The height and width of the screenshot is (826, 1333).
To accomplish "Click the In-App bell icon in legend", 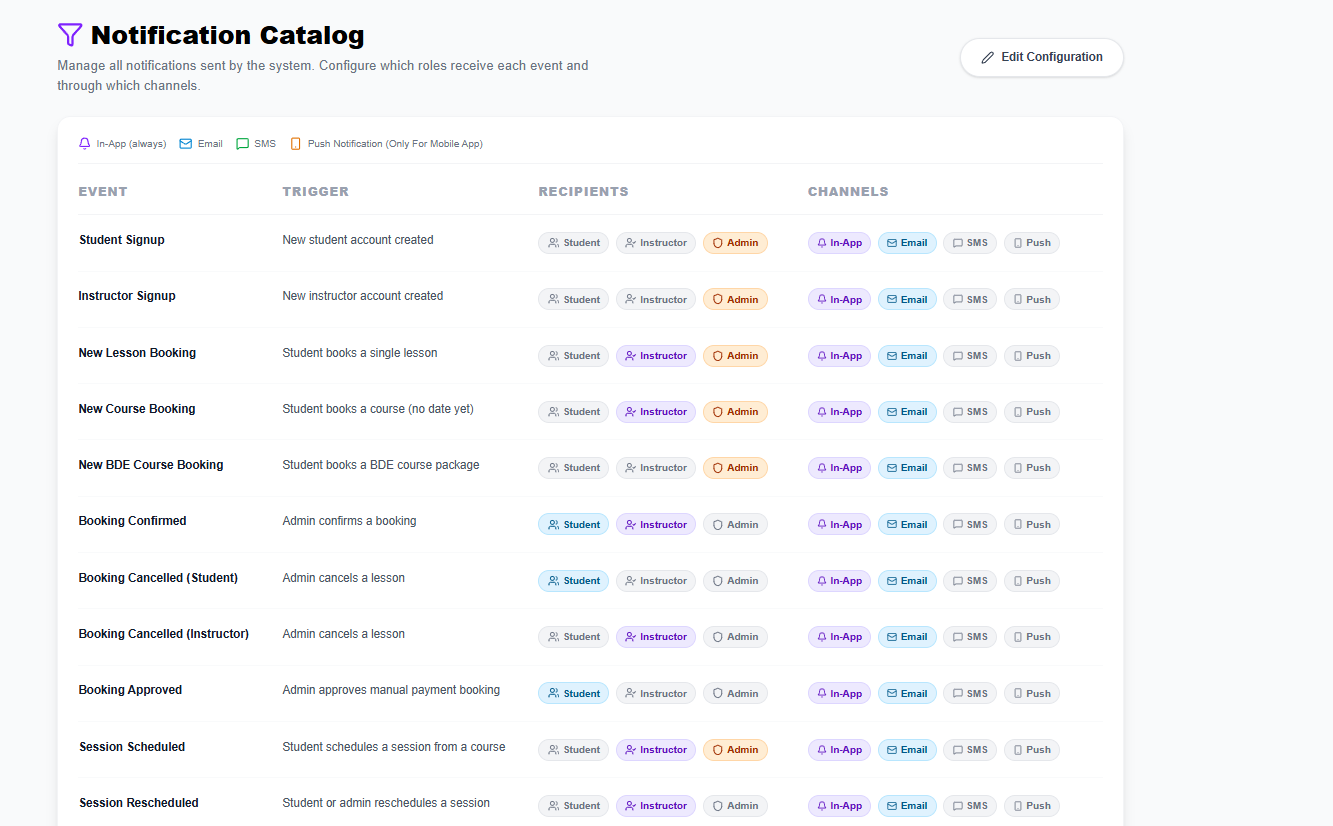I will pos(85,144).
